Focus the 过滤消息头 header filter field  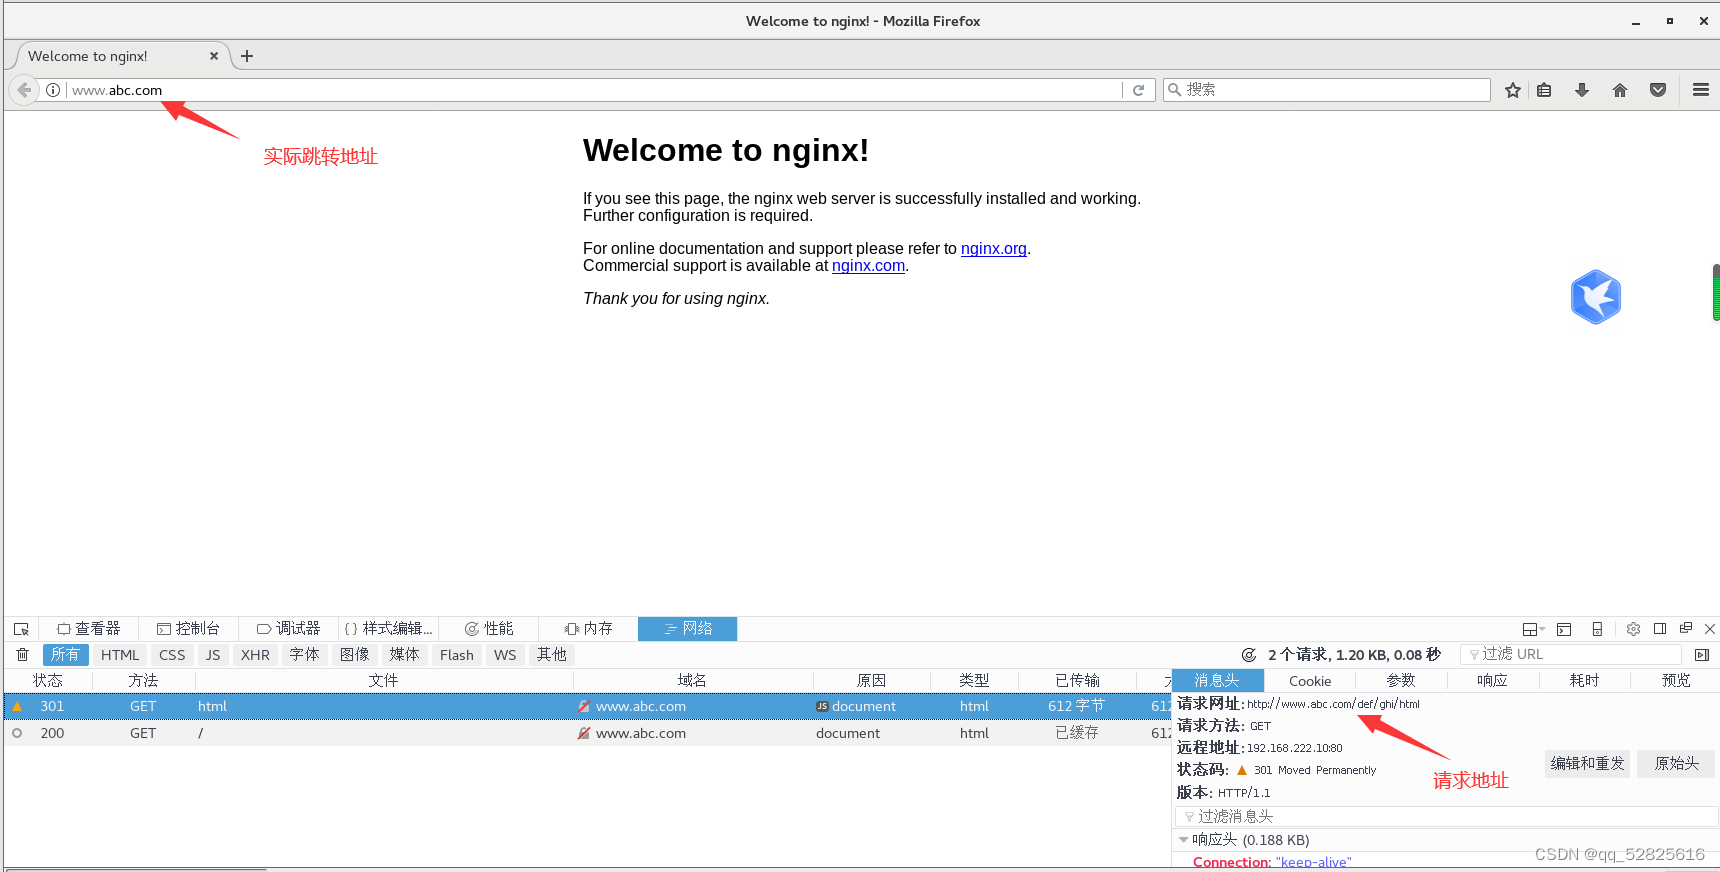tap(1447, 817)
